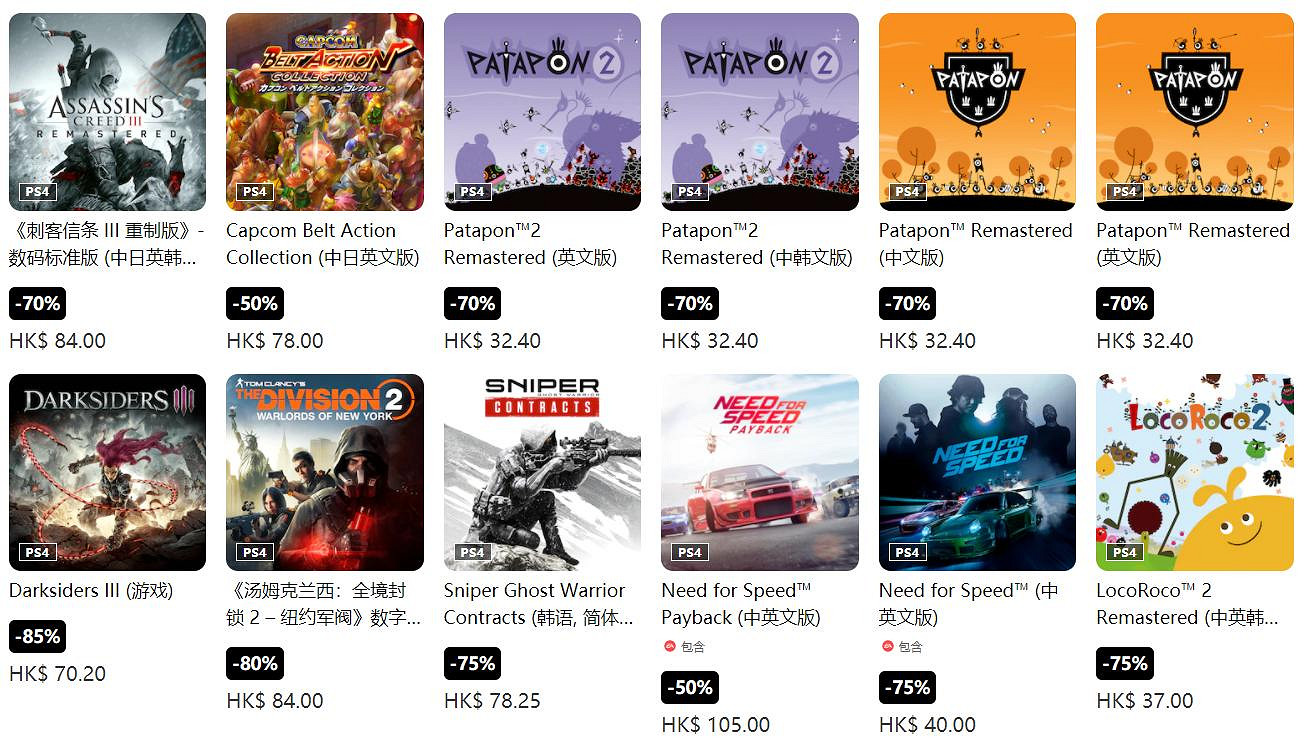The height and width of the screenshot is (742, 1310).
Task: Click EA Play icon under Need for Speed 中英文版
Action: 888,647
